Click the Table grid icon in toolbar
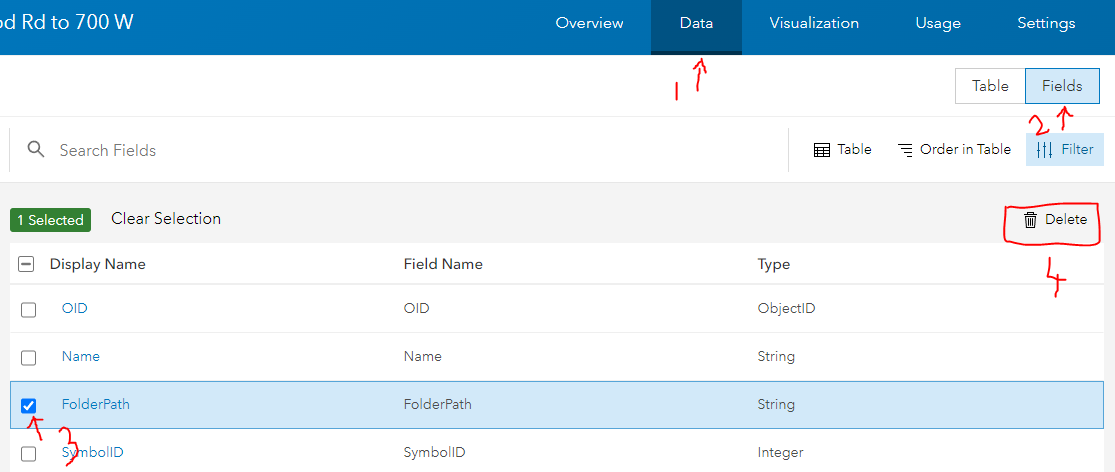The width and height of the screenshot is (1115, 472). [822, 150]
